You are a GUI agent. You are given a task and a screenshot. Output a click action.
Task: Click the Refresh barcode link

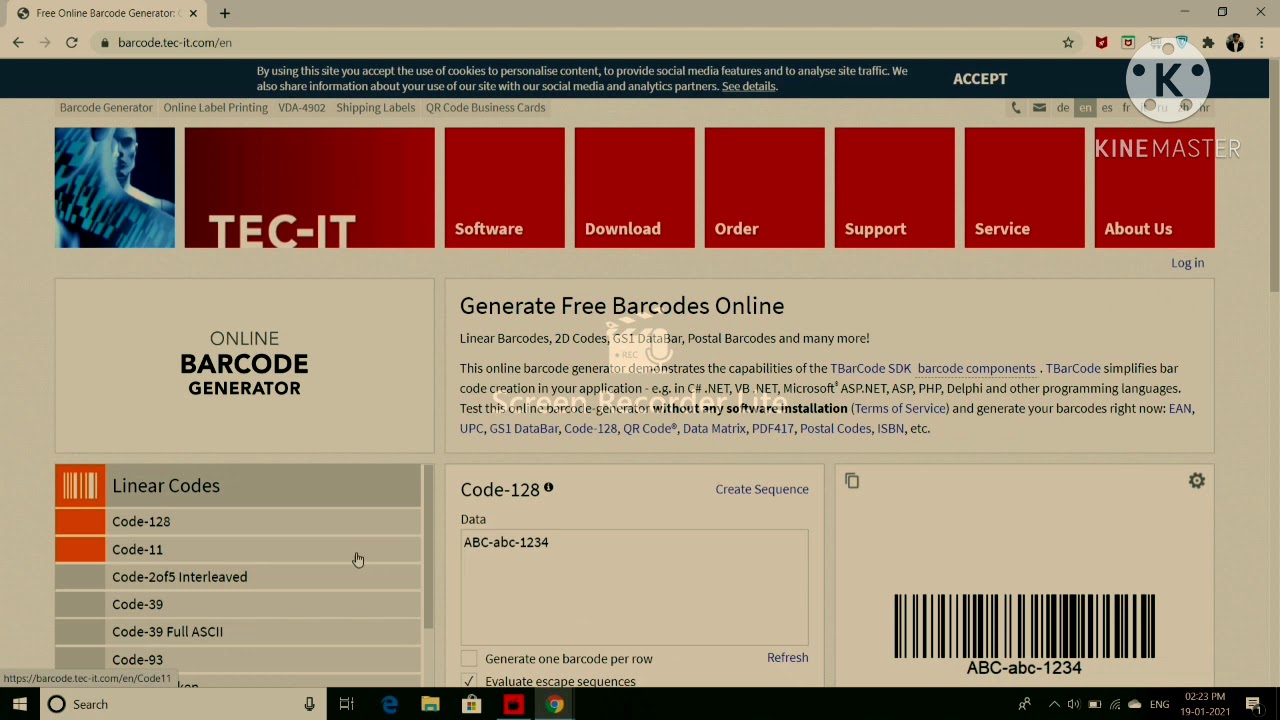point(788,657)
